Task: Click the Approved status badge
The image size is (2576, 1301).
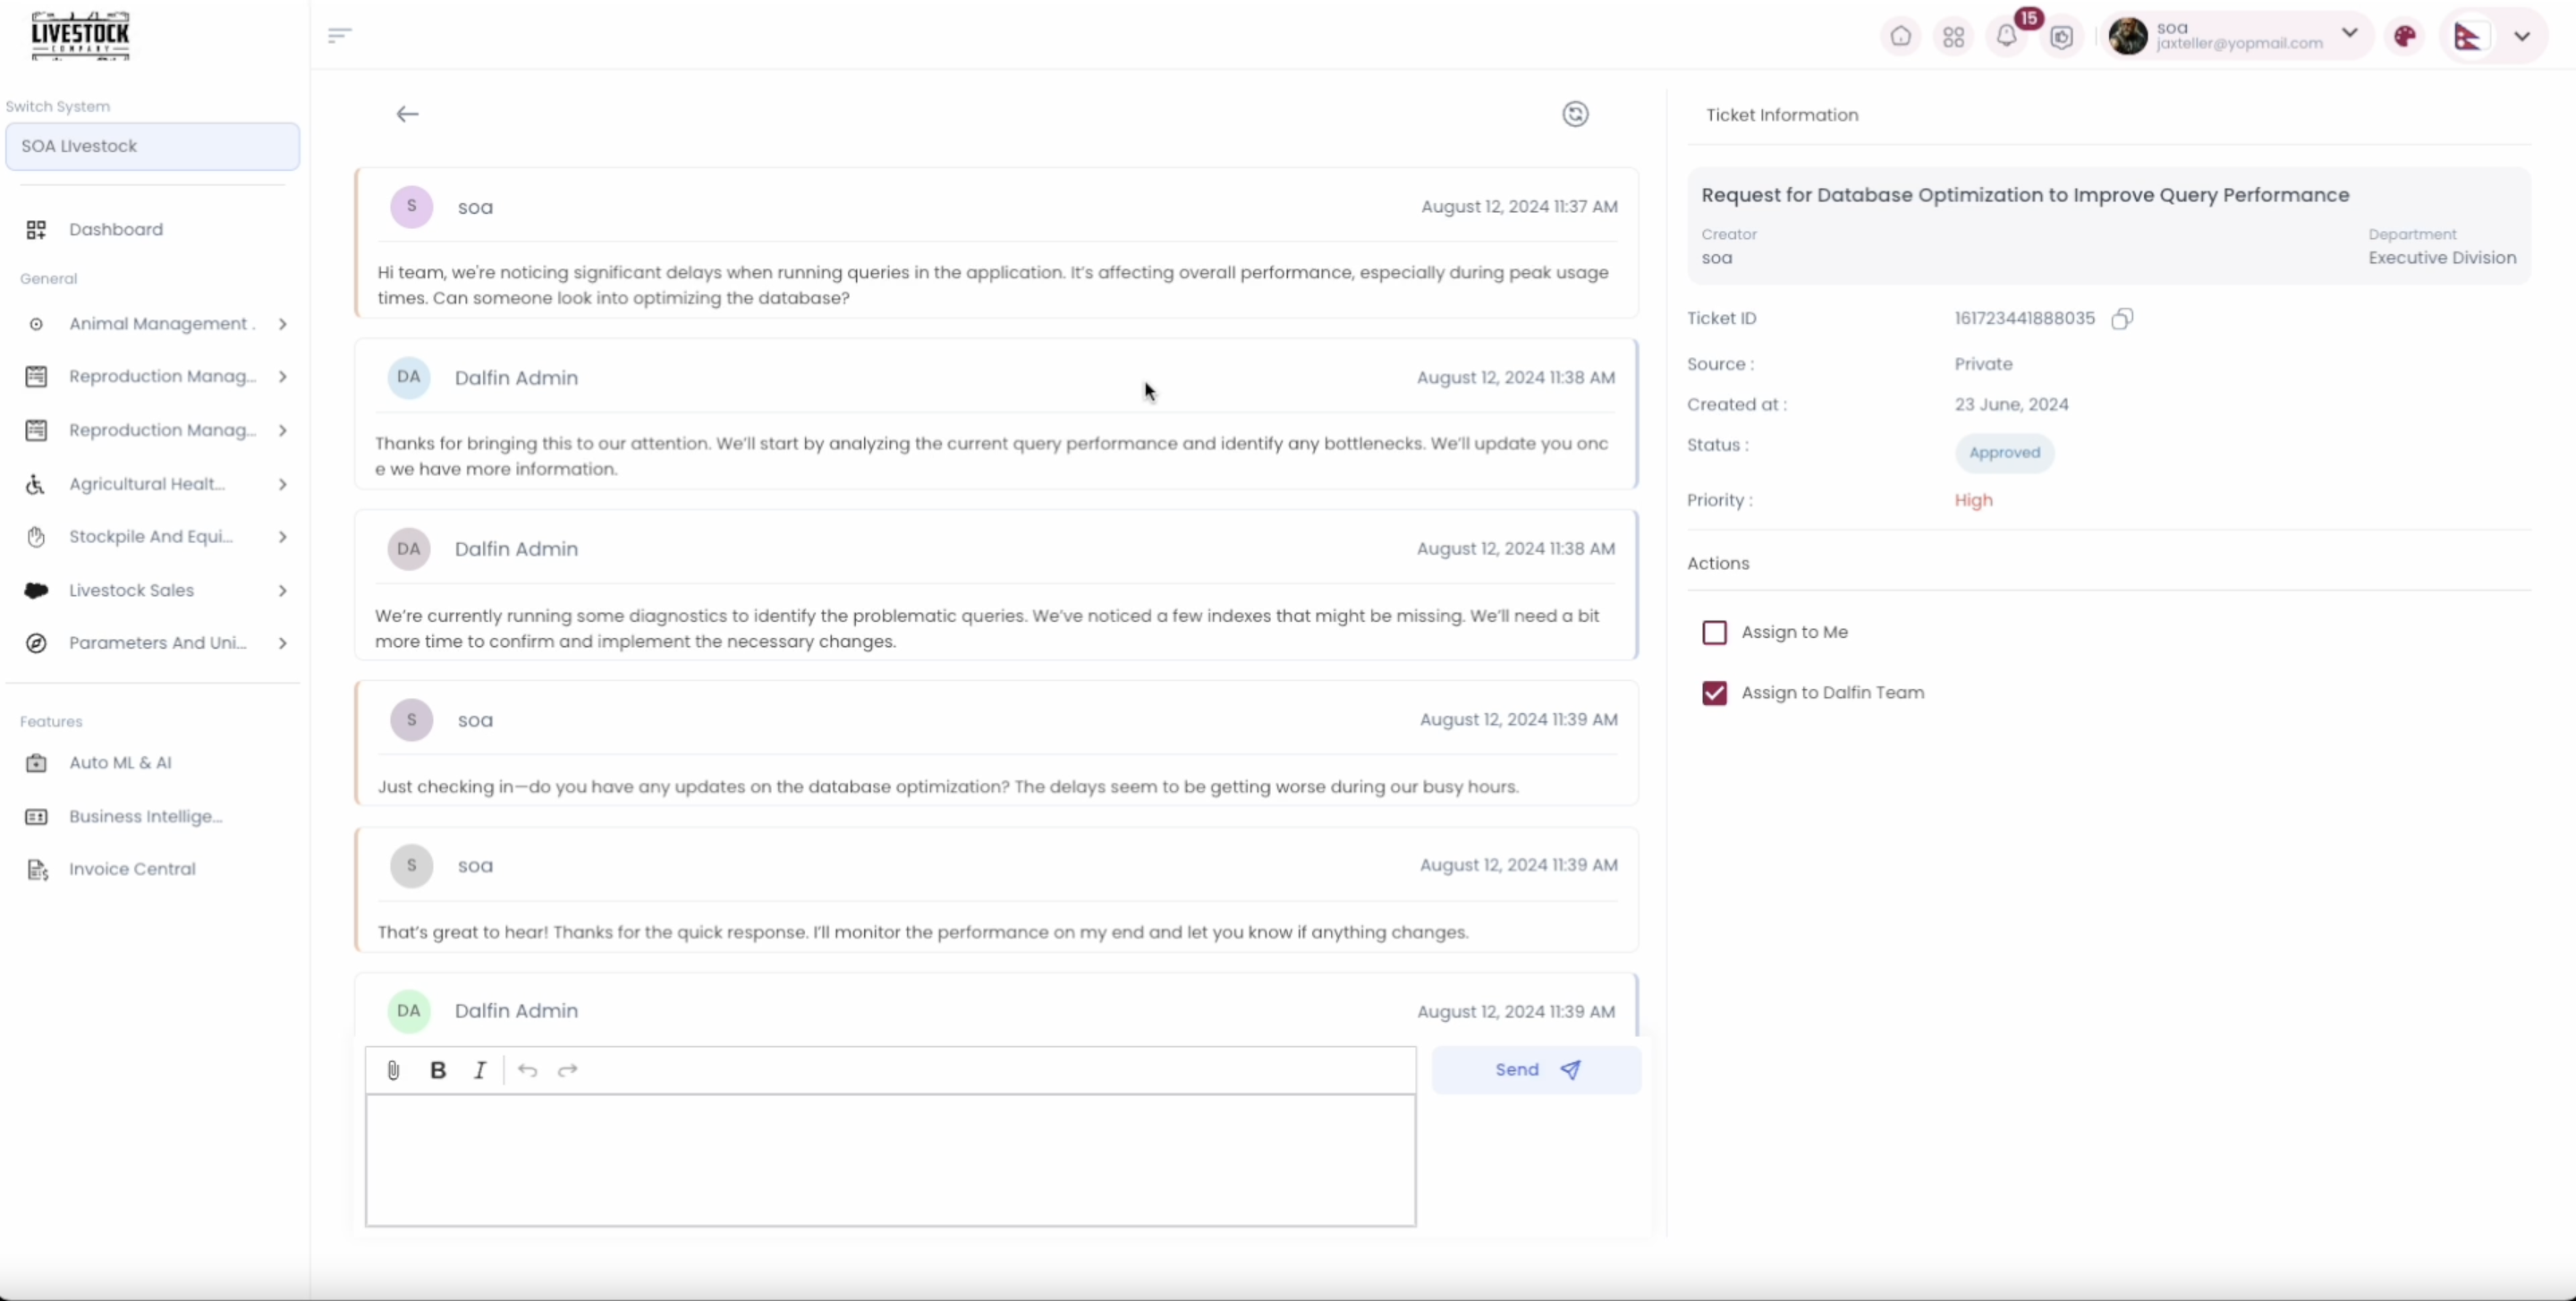Action: [x=2004, y=452]
